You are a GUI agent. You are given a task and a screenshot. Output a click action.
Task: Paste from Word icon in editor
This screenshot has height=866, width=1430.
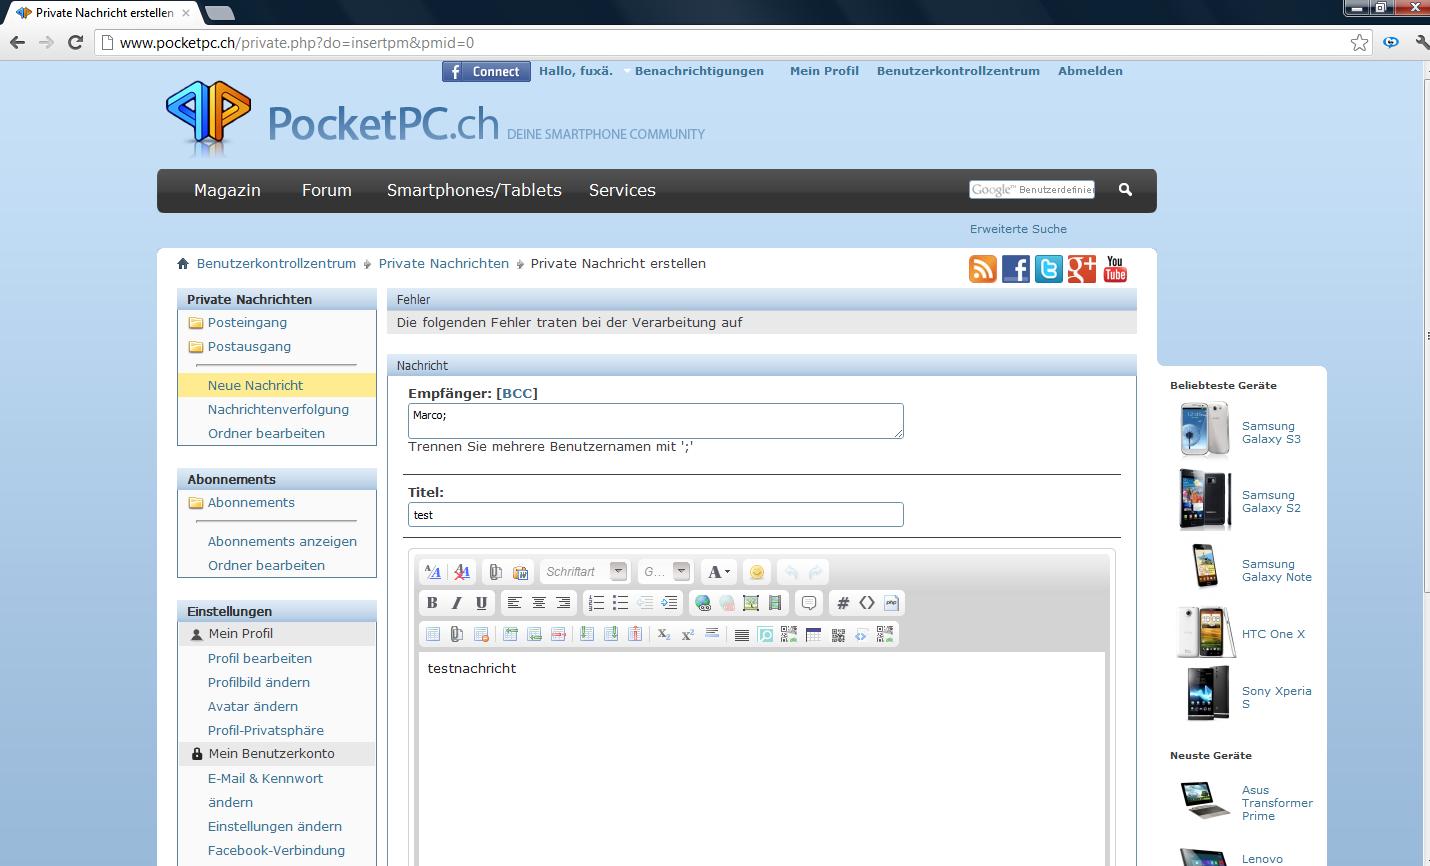coord(520,572)
